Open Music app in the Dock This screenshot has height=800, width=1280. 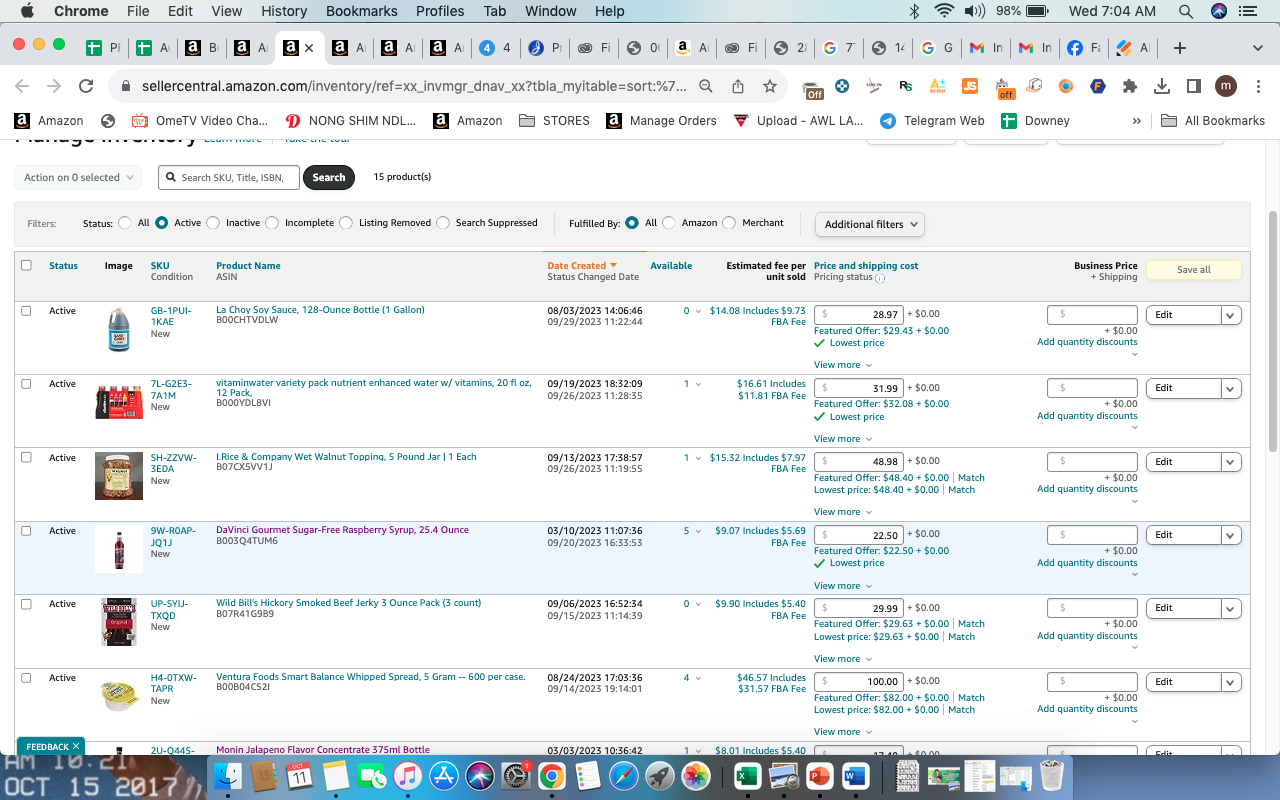coord(407,776)
